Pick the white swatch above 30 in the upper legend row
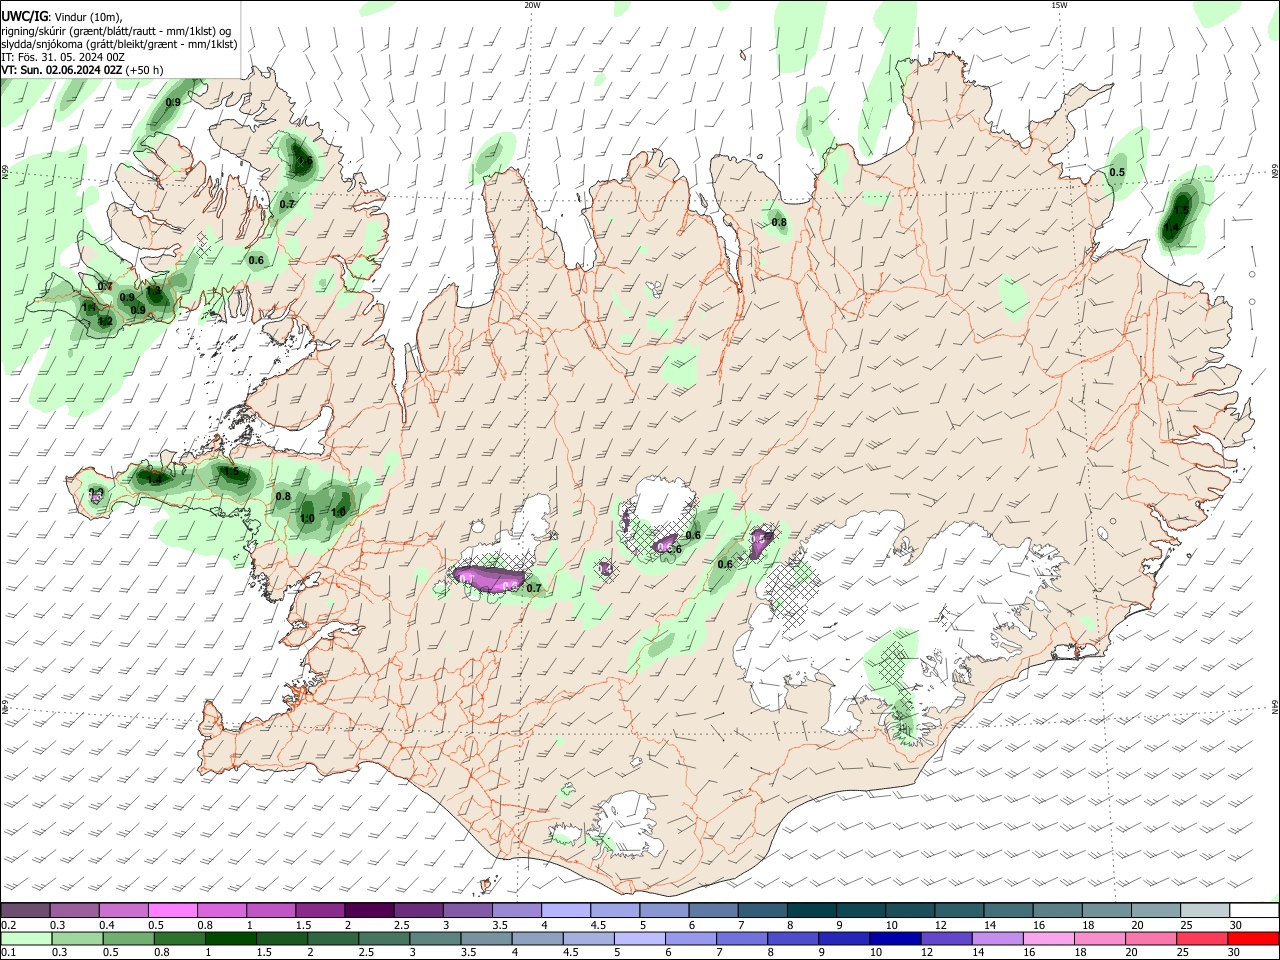Image resolution: width=1280 pixels, height=960 pixels. (1254, 910)
